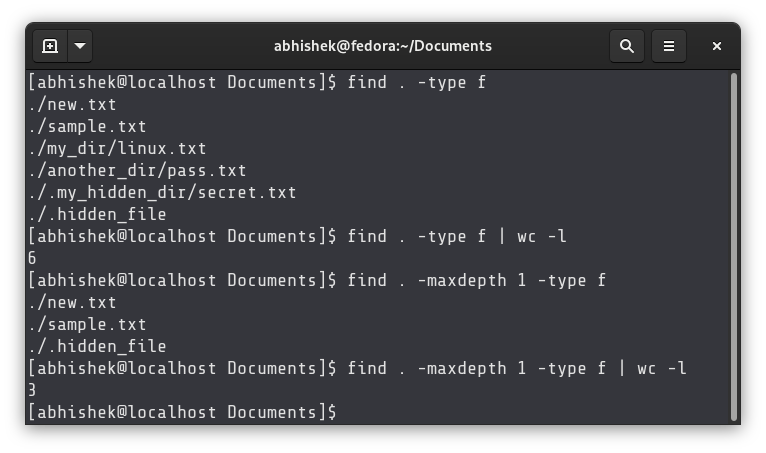Open a new terminal tab
This screenshot has height=453, width=766.
click(x=50, y=46)
